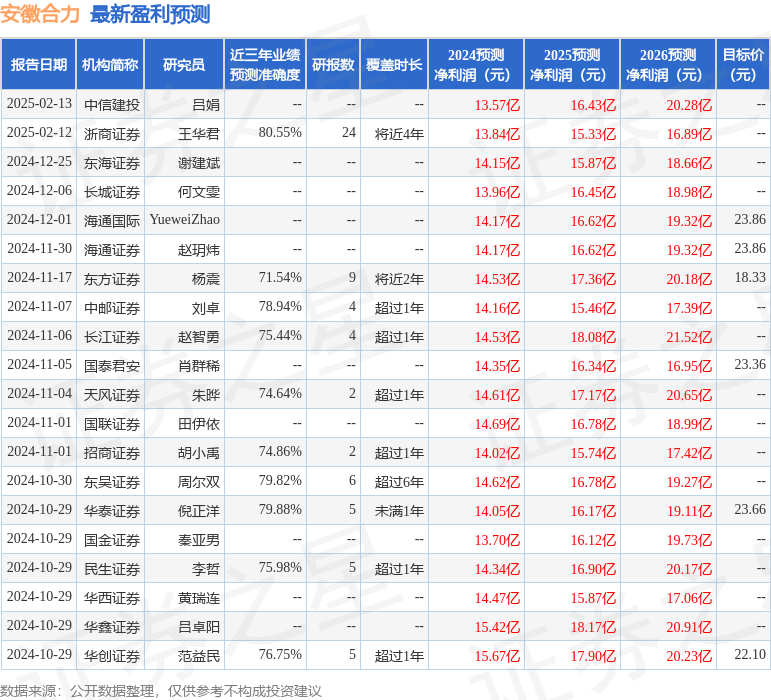Select the 浙商证券 institution cell
The height and width of the screenshot is (700, 771).
pos(112,133)
